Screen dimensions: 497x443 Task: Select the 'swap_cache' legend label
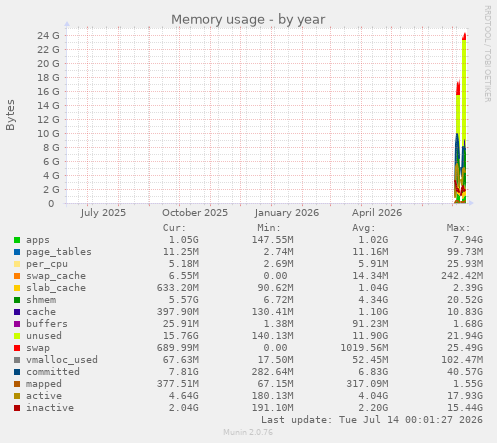coord(56,276)
